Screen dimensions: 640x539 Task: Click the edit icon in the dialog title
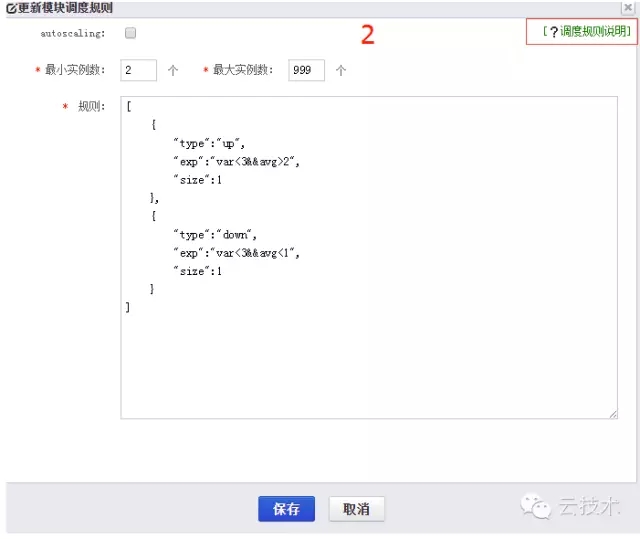[11, 8]
